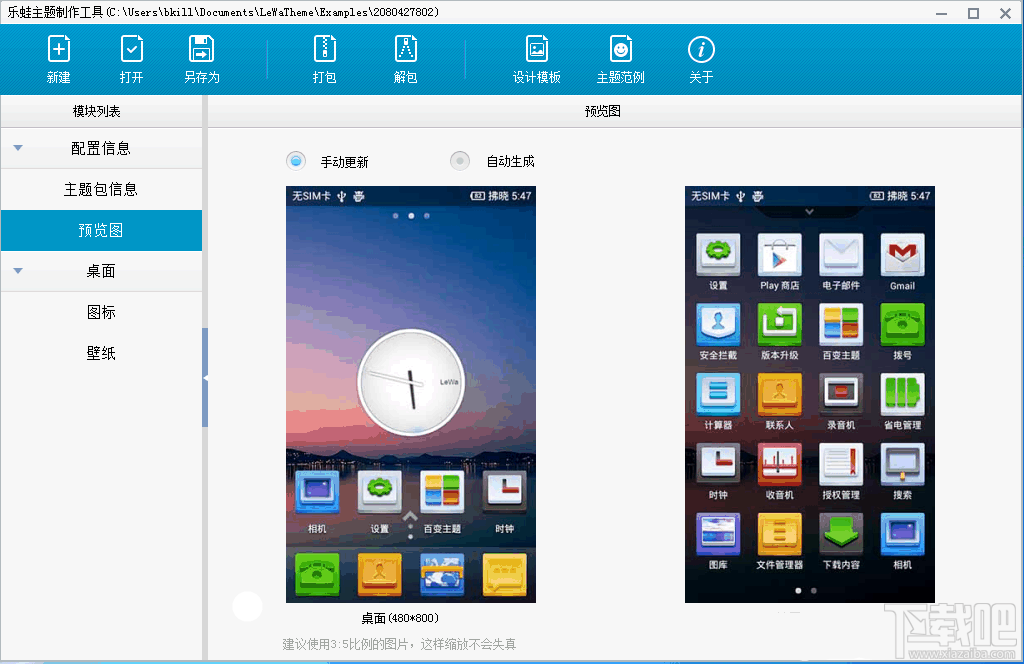
Task: Select 预览图 in the module list
Action: [x=101, y=230]
